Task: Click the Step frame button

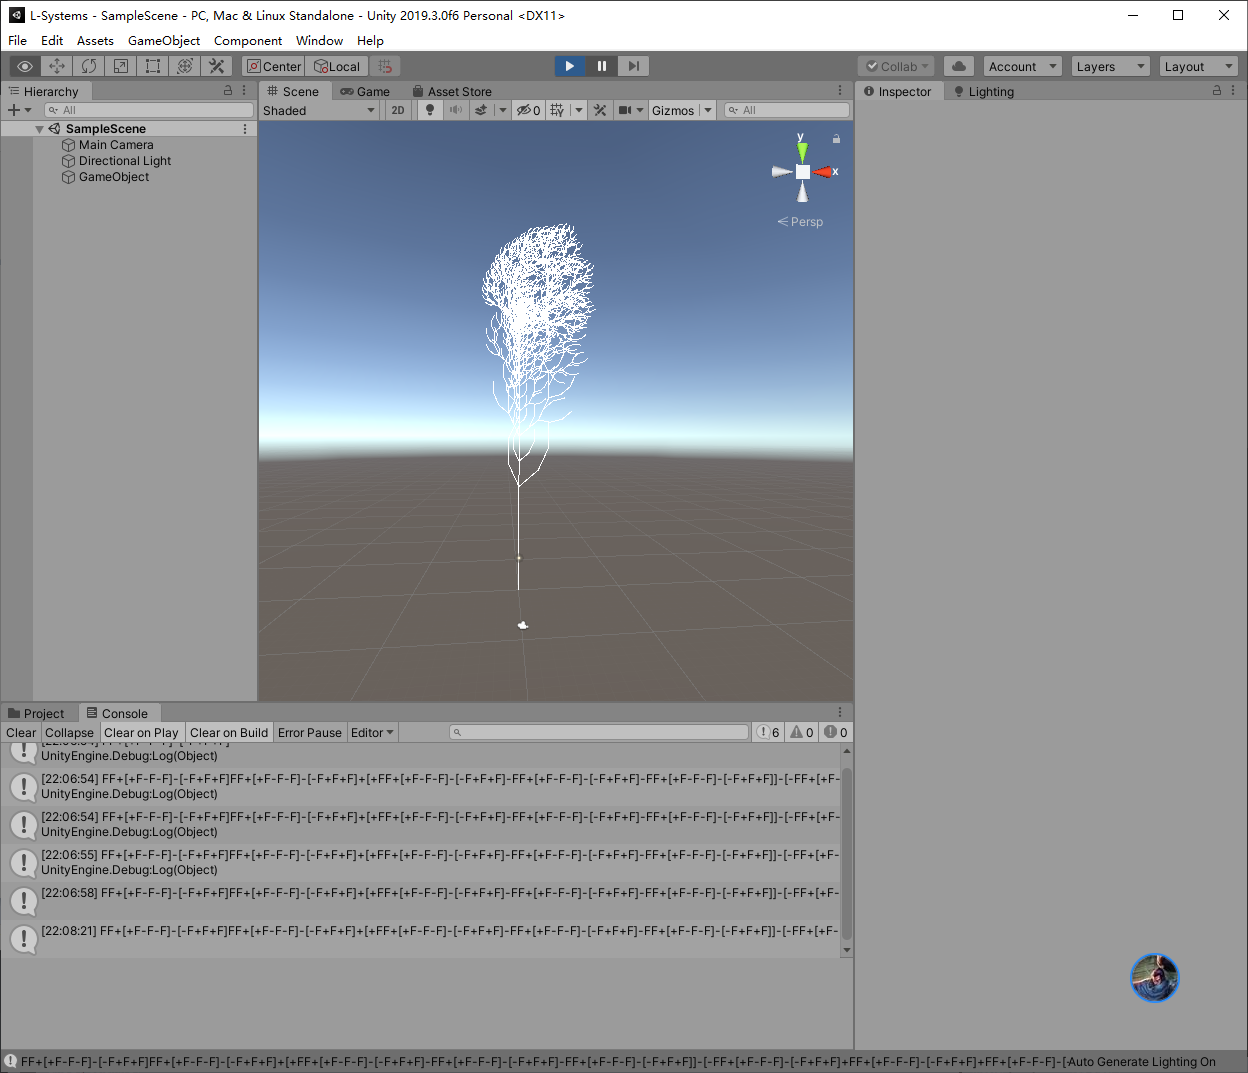Action: 634,66
